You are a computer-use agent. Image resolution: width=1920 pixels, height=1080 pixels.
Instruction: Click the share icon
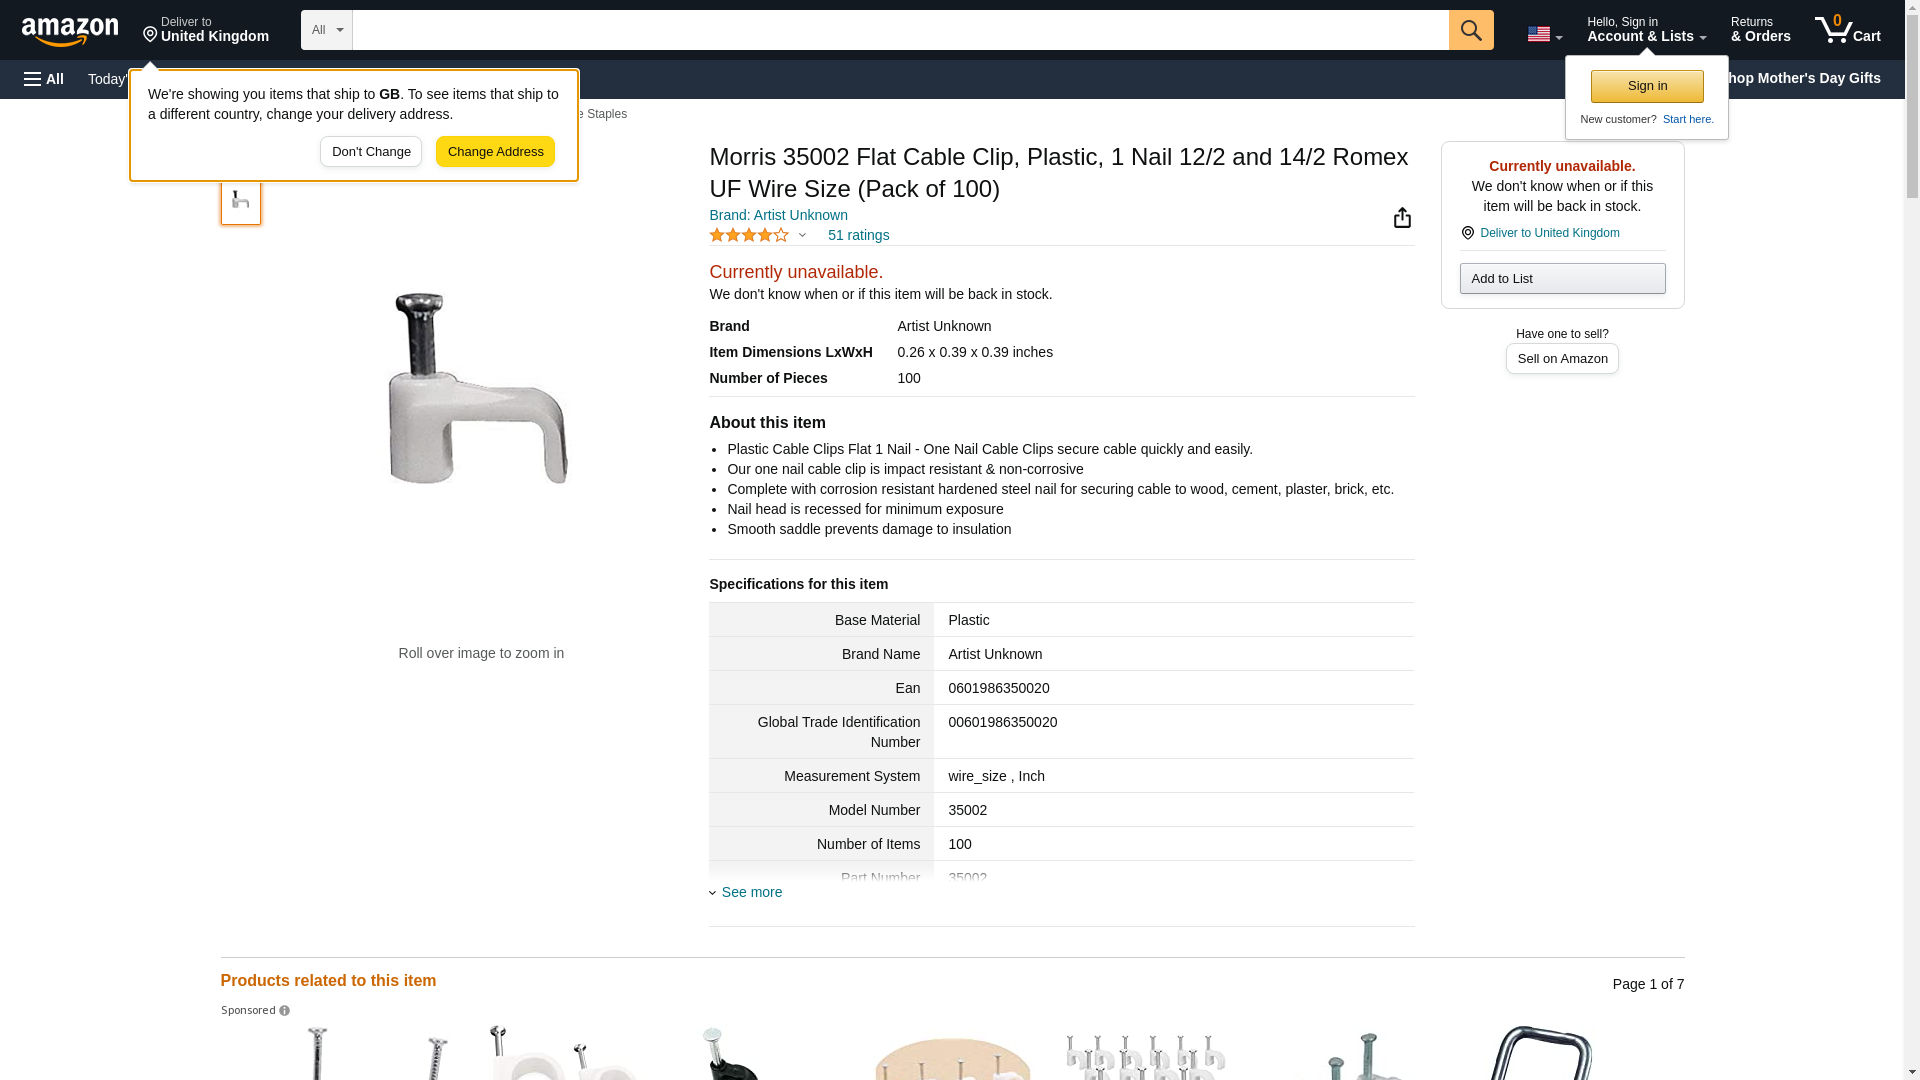1402,218
